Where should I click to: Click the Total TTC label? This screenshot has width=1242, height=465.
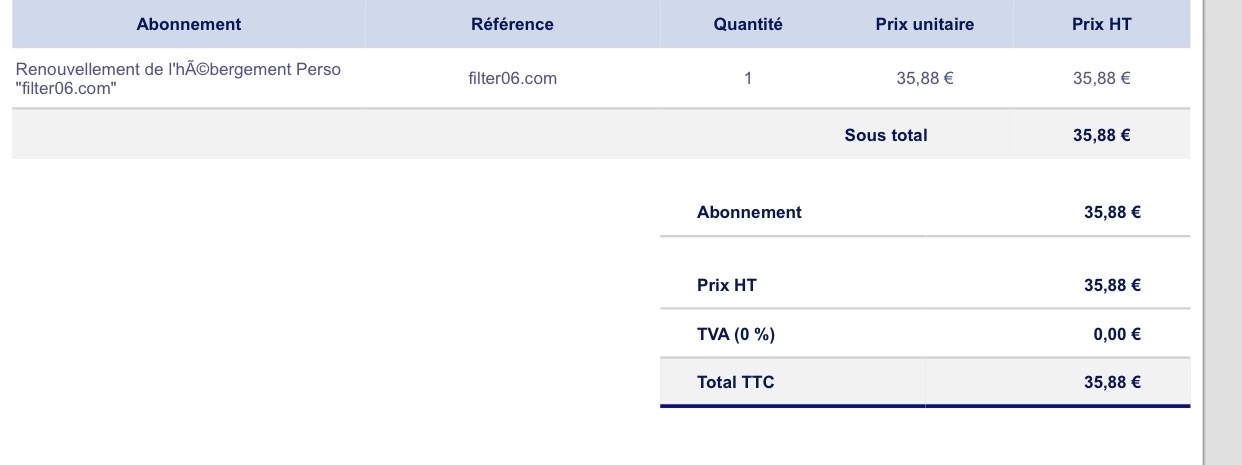pos(735,382)
